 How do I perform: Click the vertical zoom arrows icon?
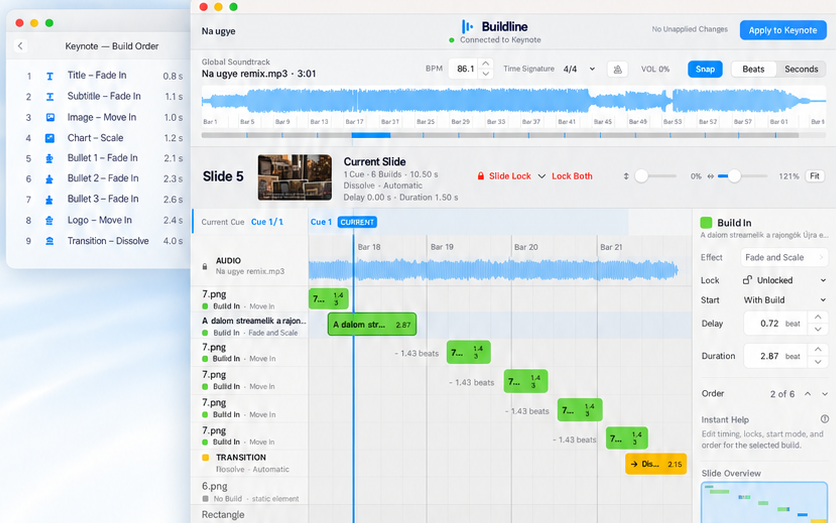click(626, 176)
